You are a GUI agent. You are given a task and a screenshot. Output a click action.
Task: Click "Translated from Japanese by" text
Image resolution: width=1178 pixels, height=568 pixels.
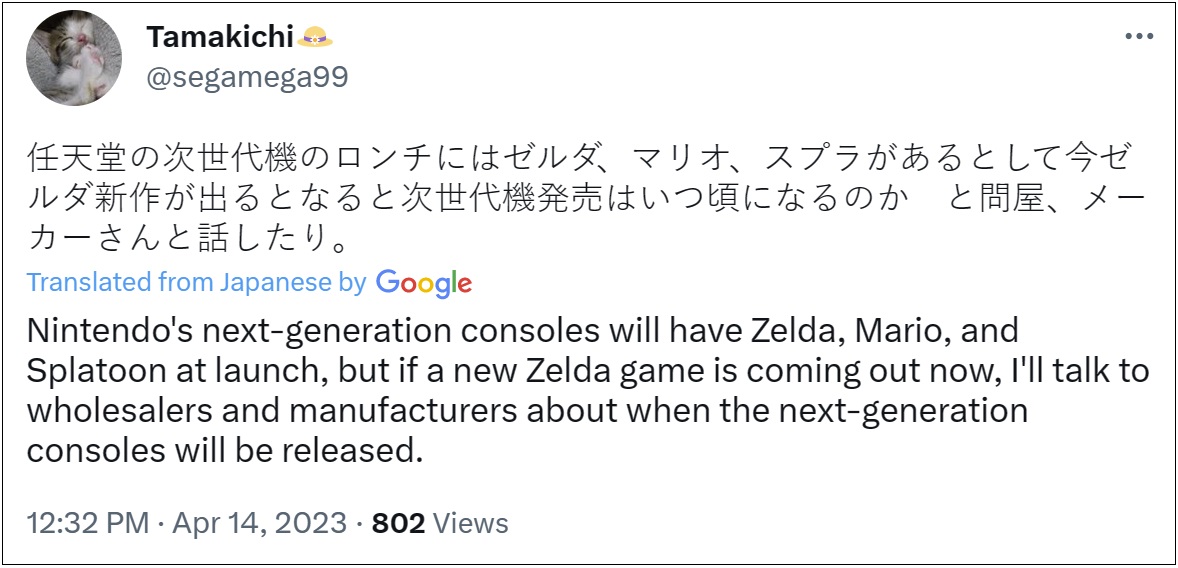196,283
